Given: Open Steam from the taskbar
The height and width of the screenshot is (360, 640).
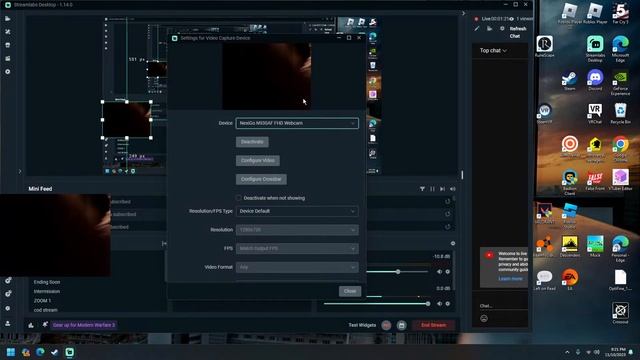Looking at the screenshot, I should pyautogui.click(x=55, y=352).
